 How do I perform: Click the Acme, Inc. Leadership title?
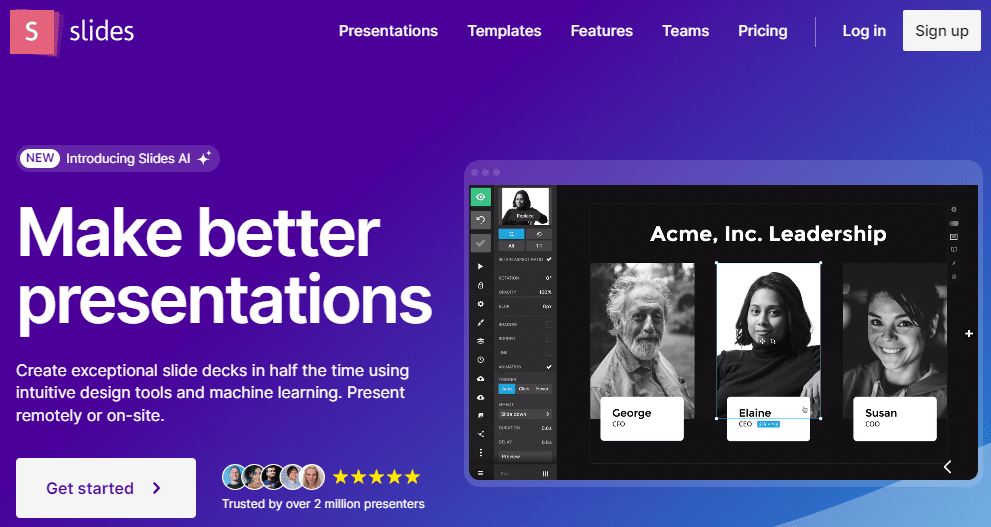tap(768, 234)
